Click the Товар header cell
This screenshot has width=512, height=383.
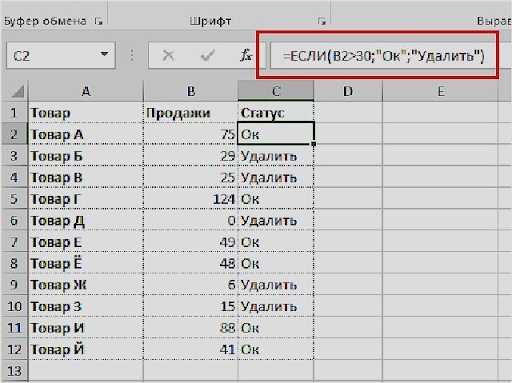point(86,113)
